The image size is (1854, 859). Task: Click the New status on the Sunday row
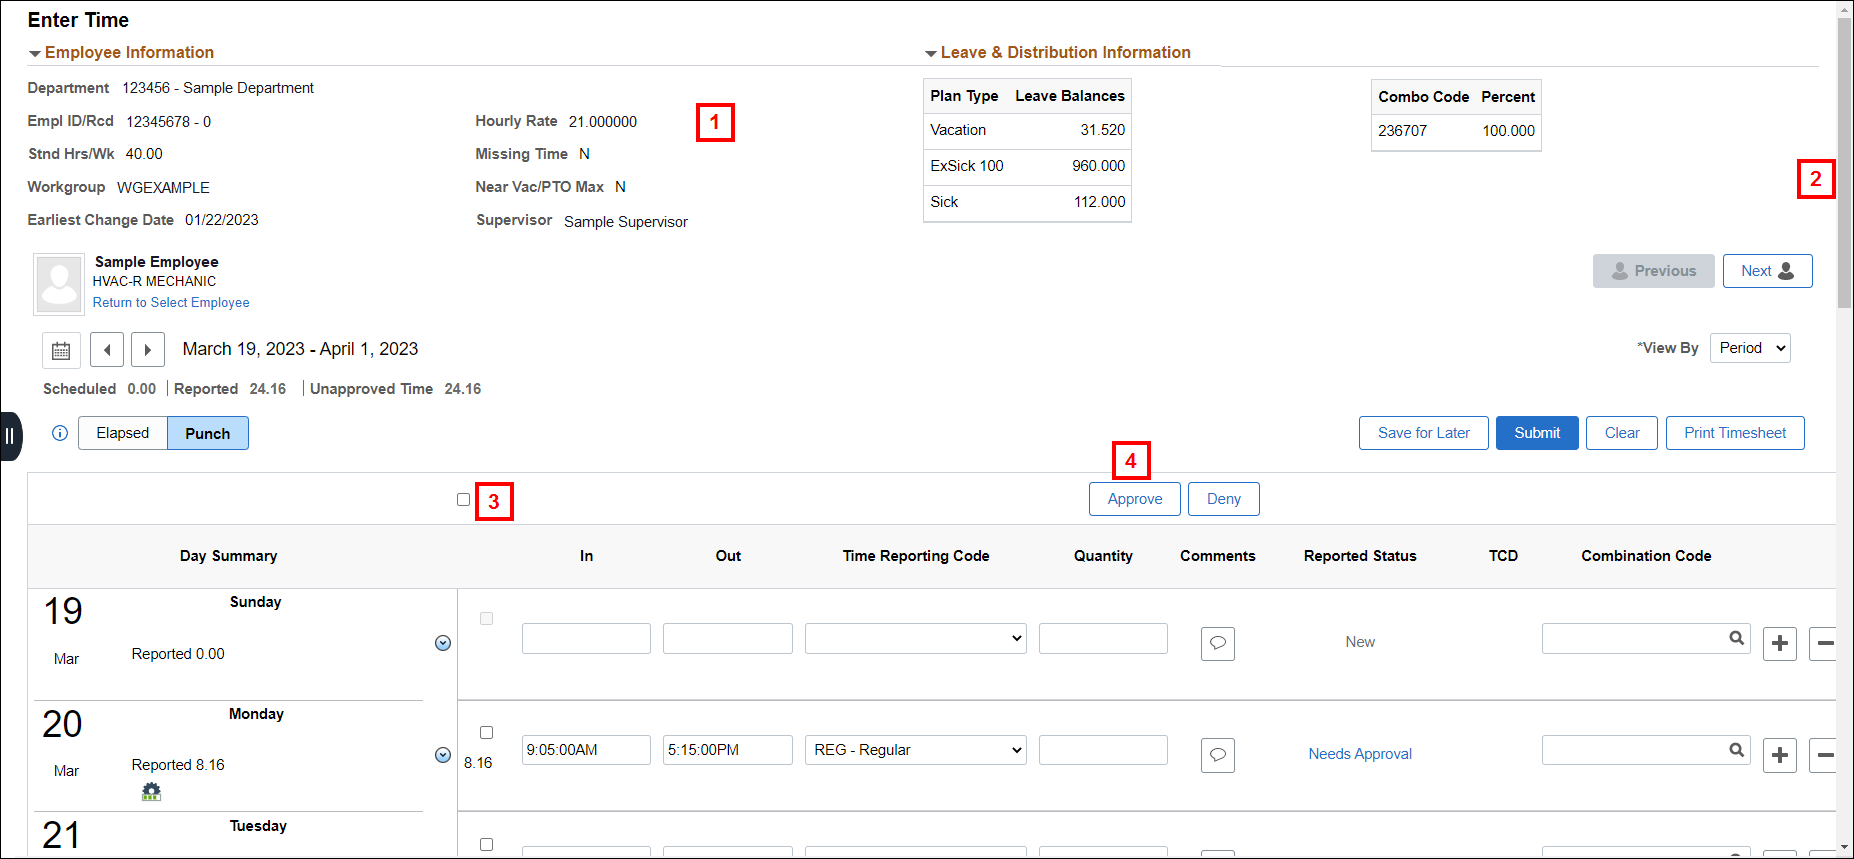pyautogui.click(x=1360, y=642)
